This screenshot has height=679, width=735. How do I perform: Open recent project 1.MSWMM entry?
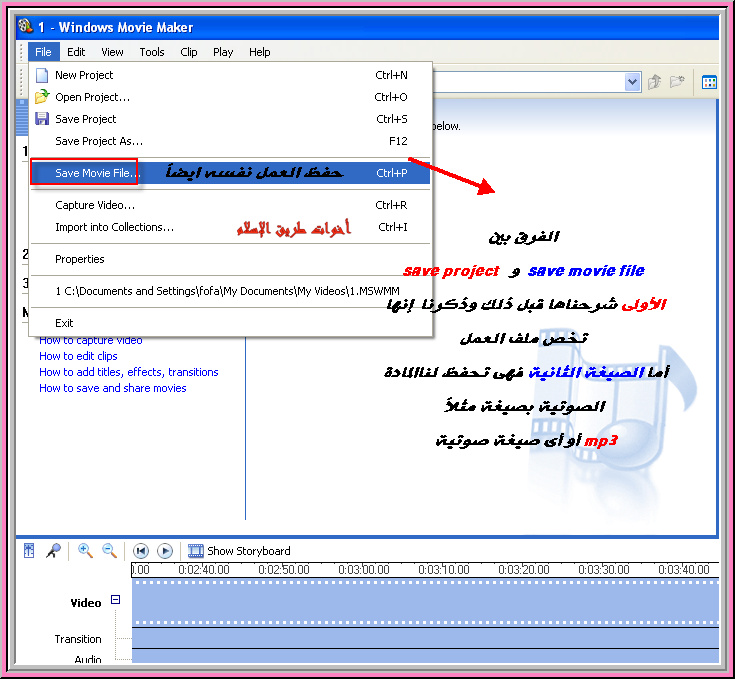(x=231, y=291)
